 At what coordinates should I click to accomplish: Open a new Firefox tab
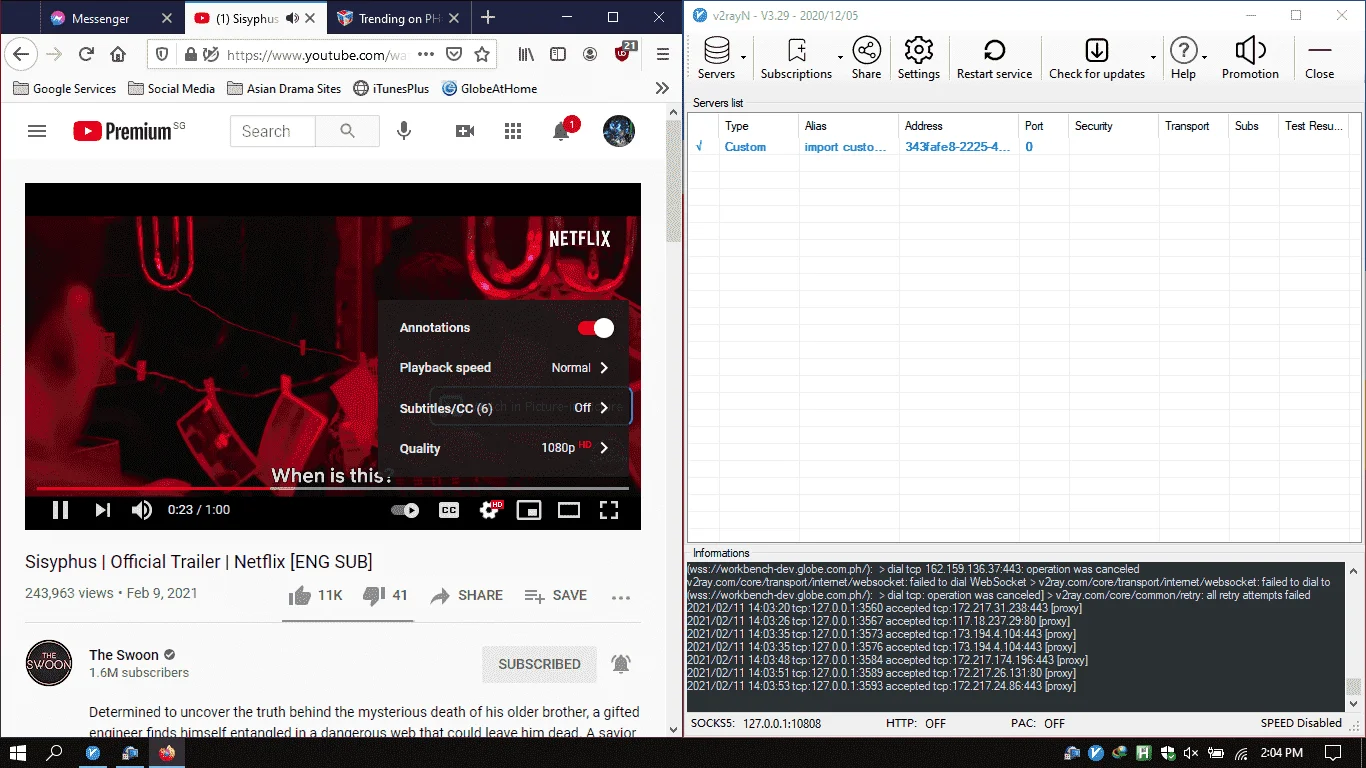[x=488, y=17]
